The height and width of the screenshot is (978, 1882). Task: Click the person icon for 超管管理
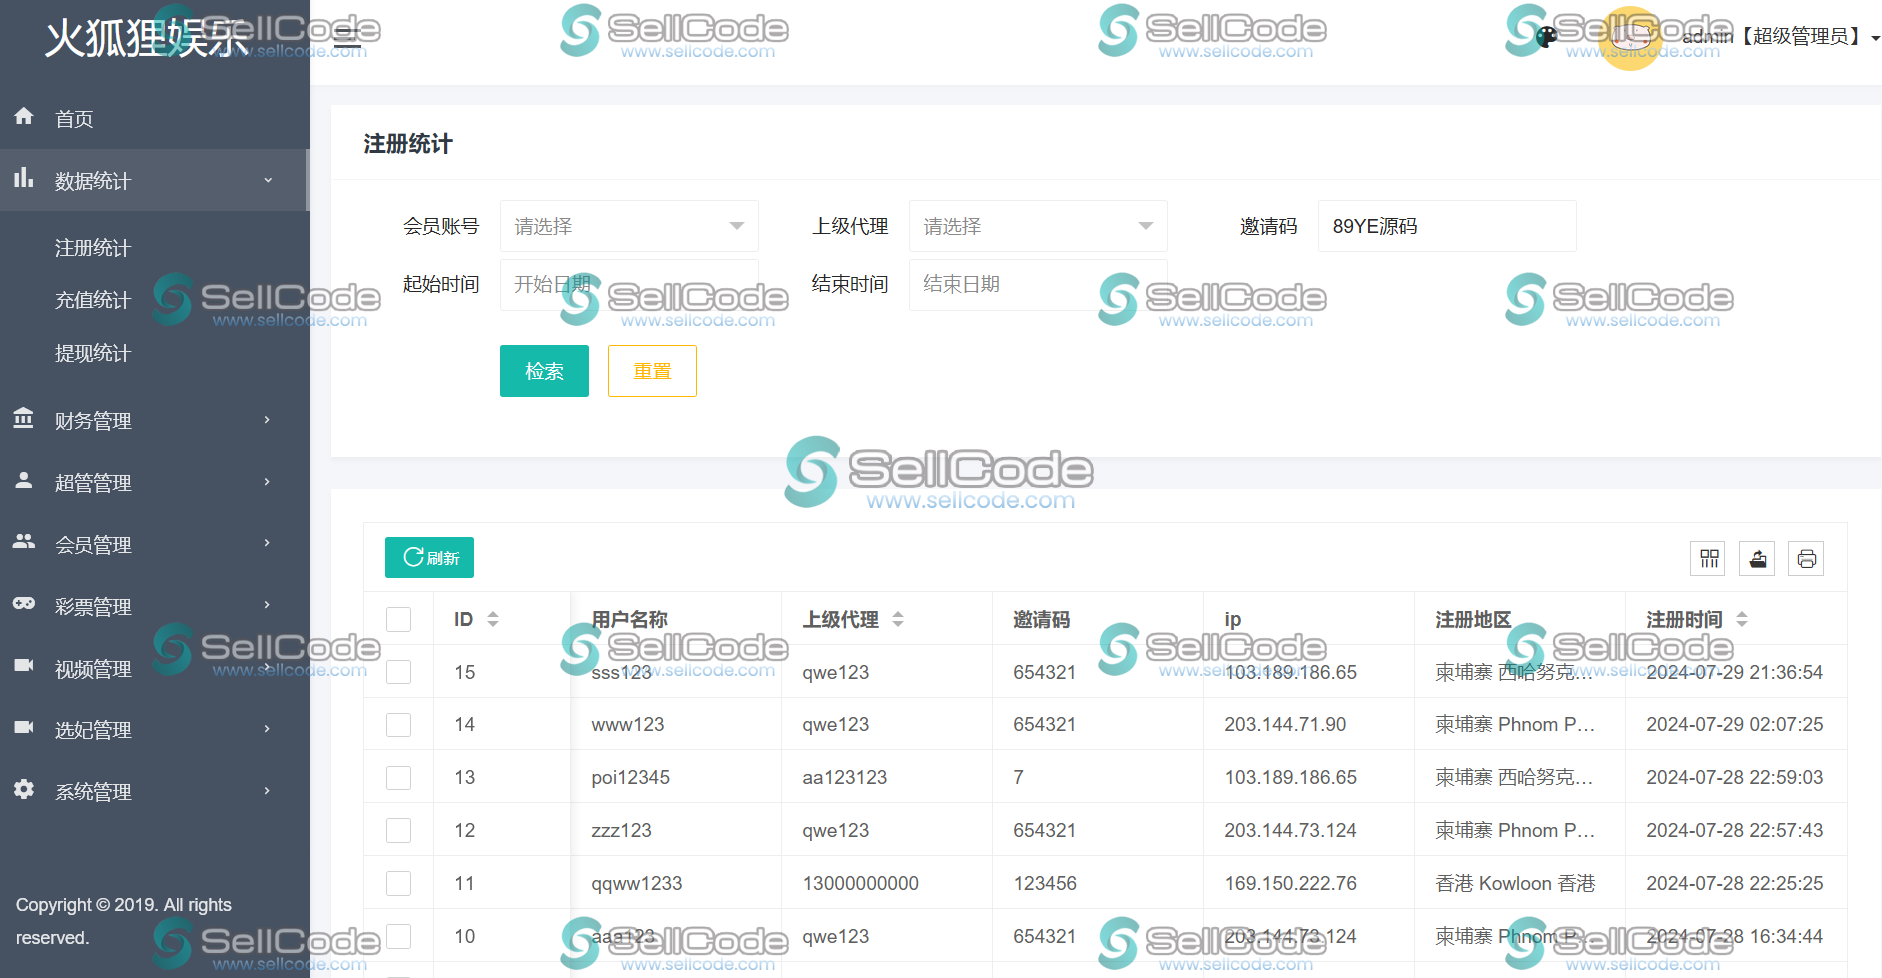(24, 480)
